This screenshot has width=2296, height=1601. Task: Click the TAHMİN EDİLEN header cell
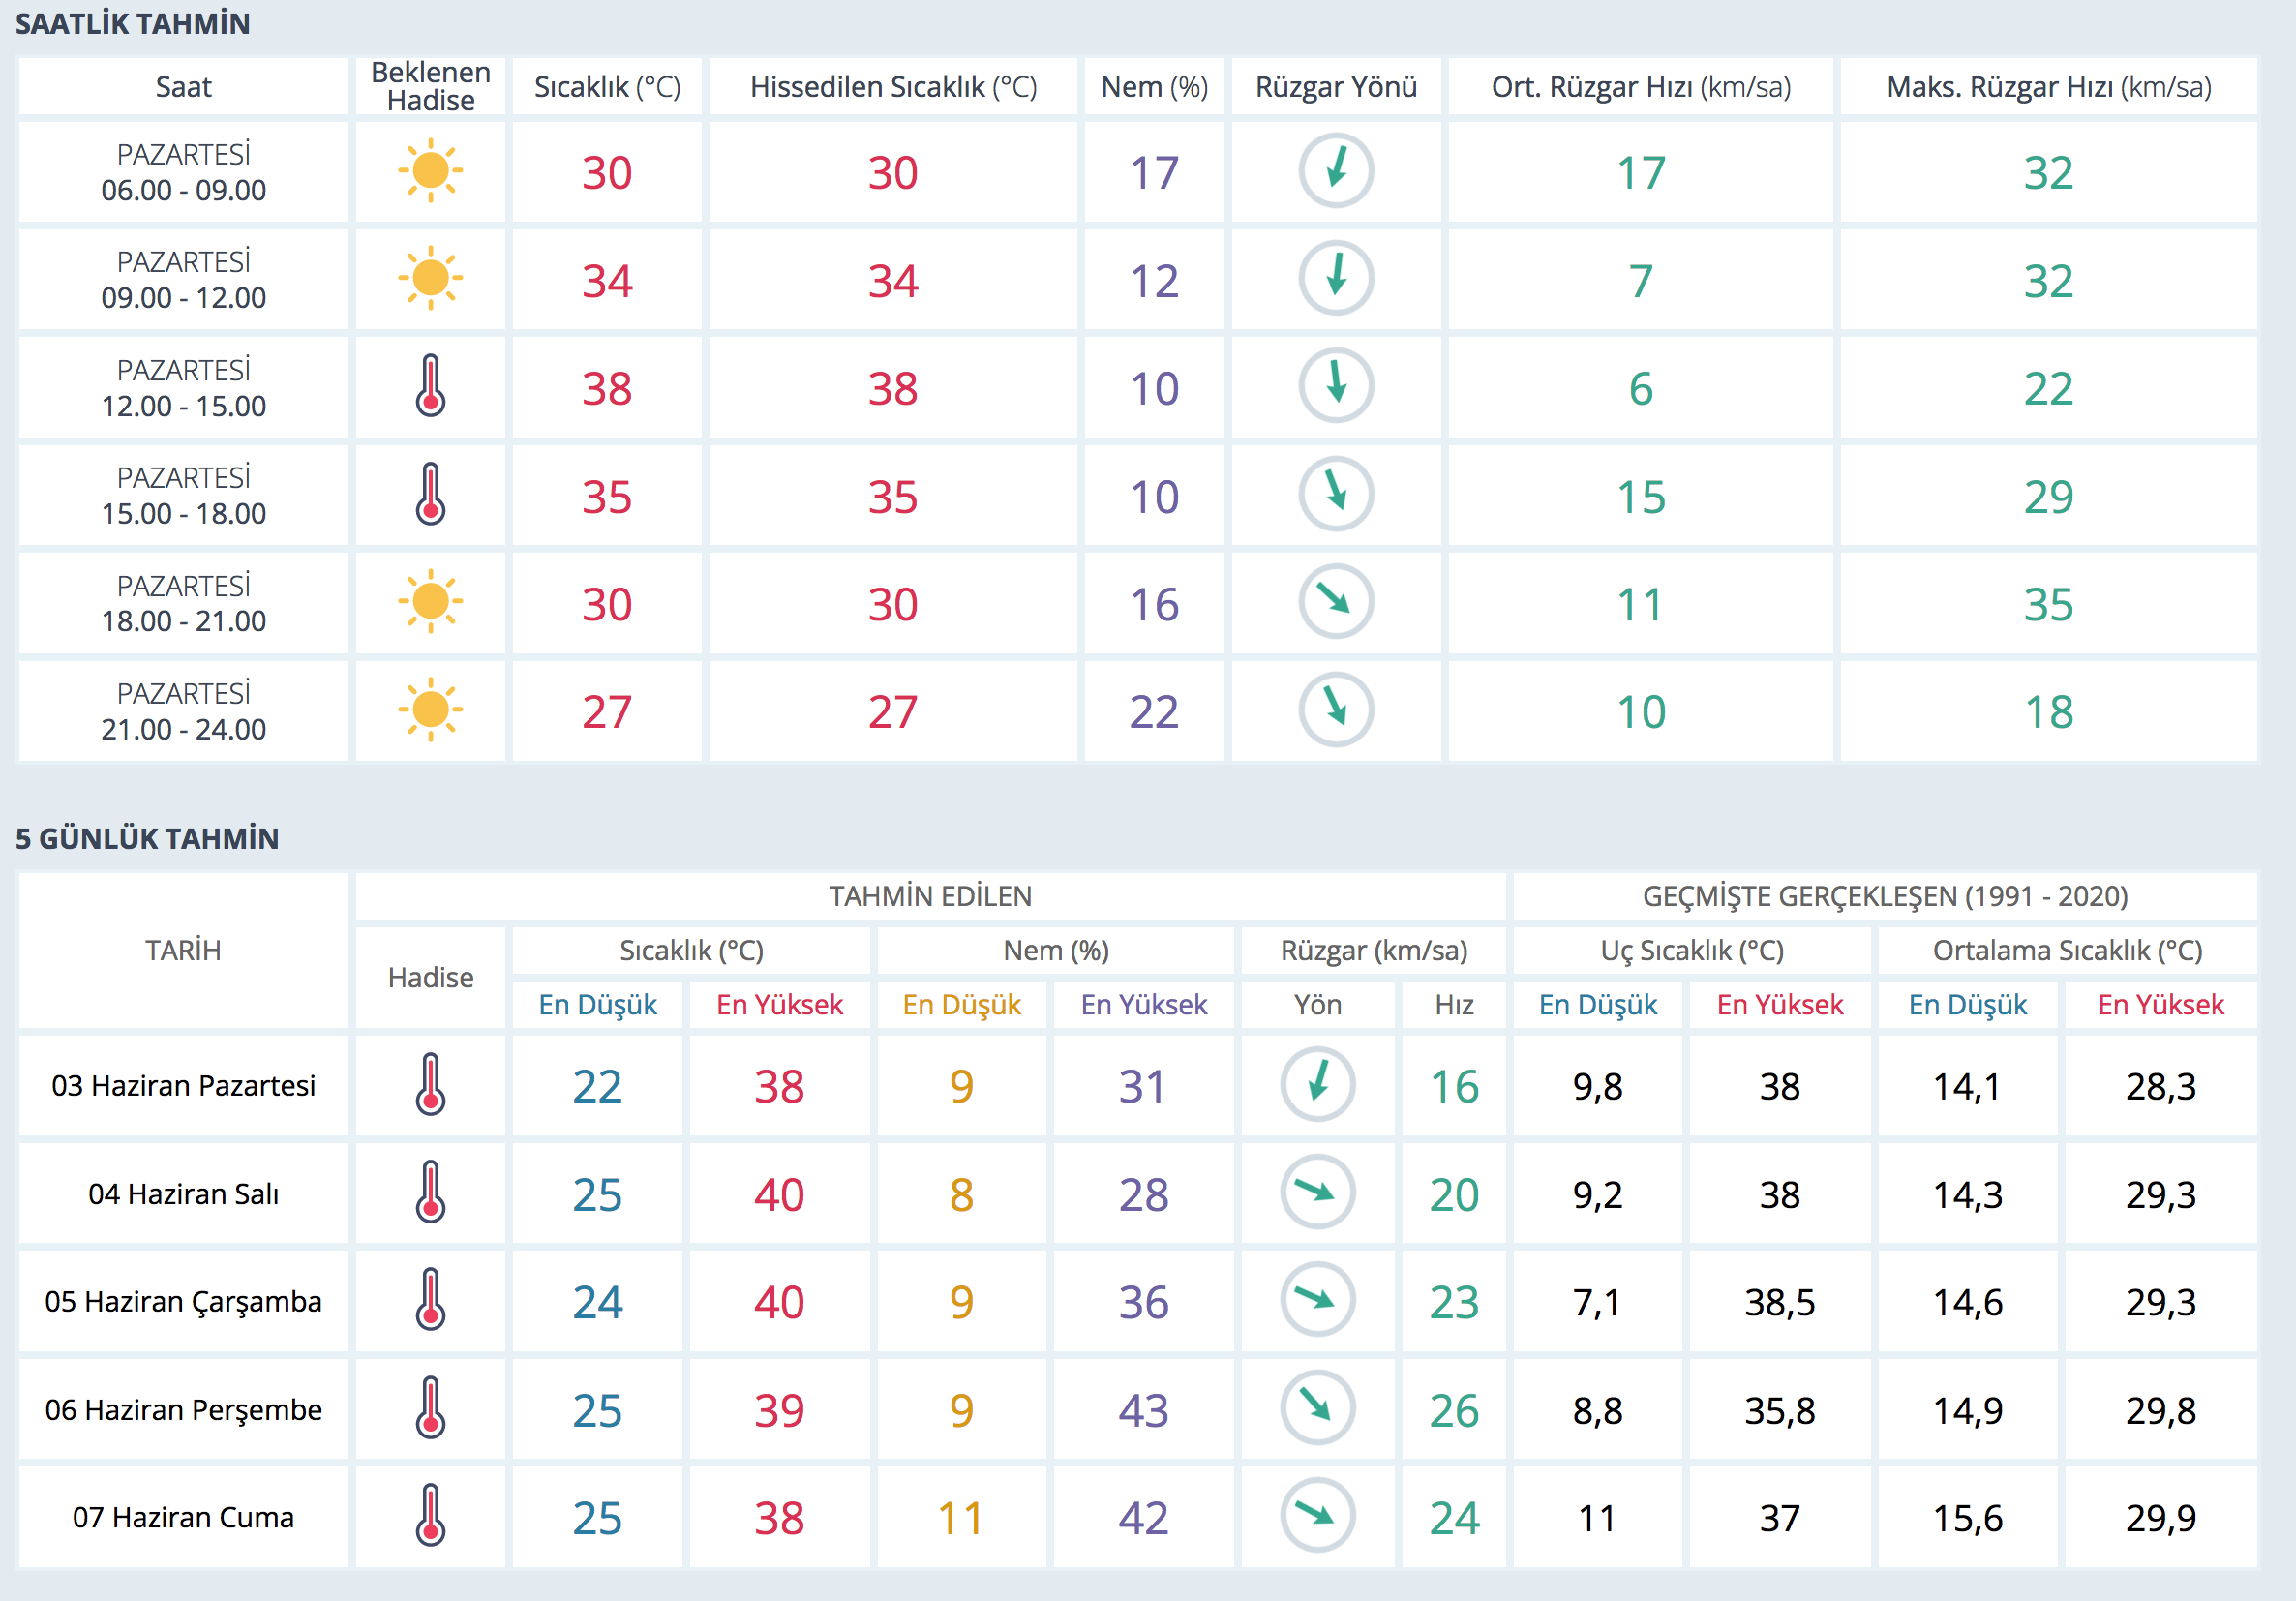[930, 896]
